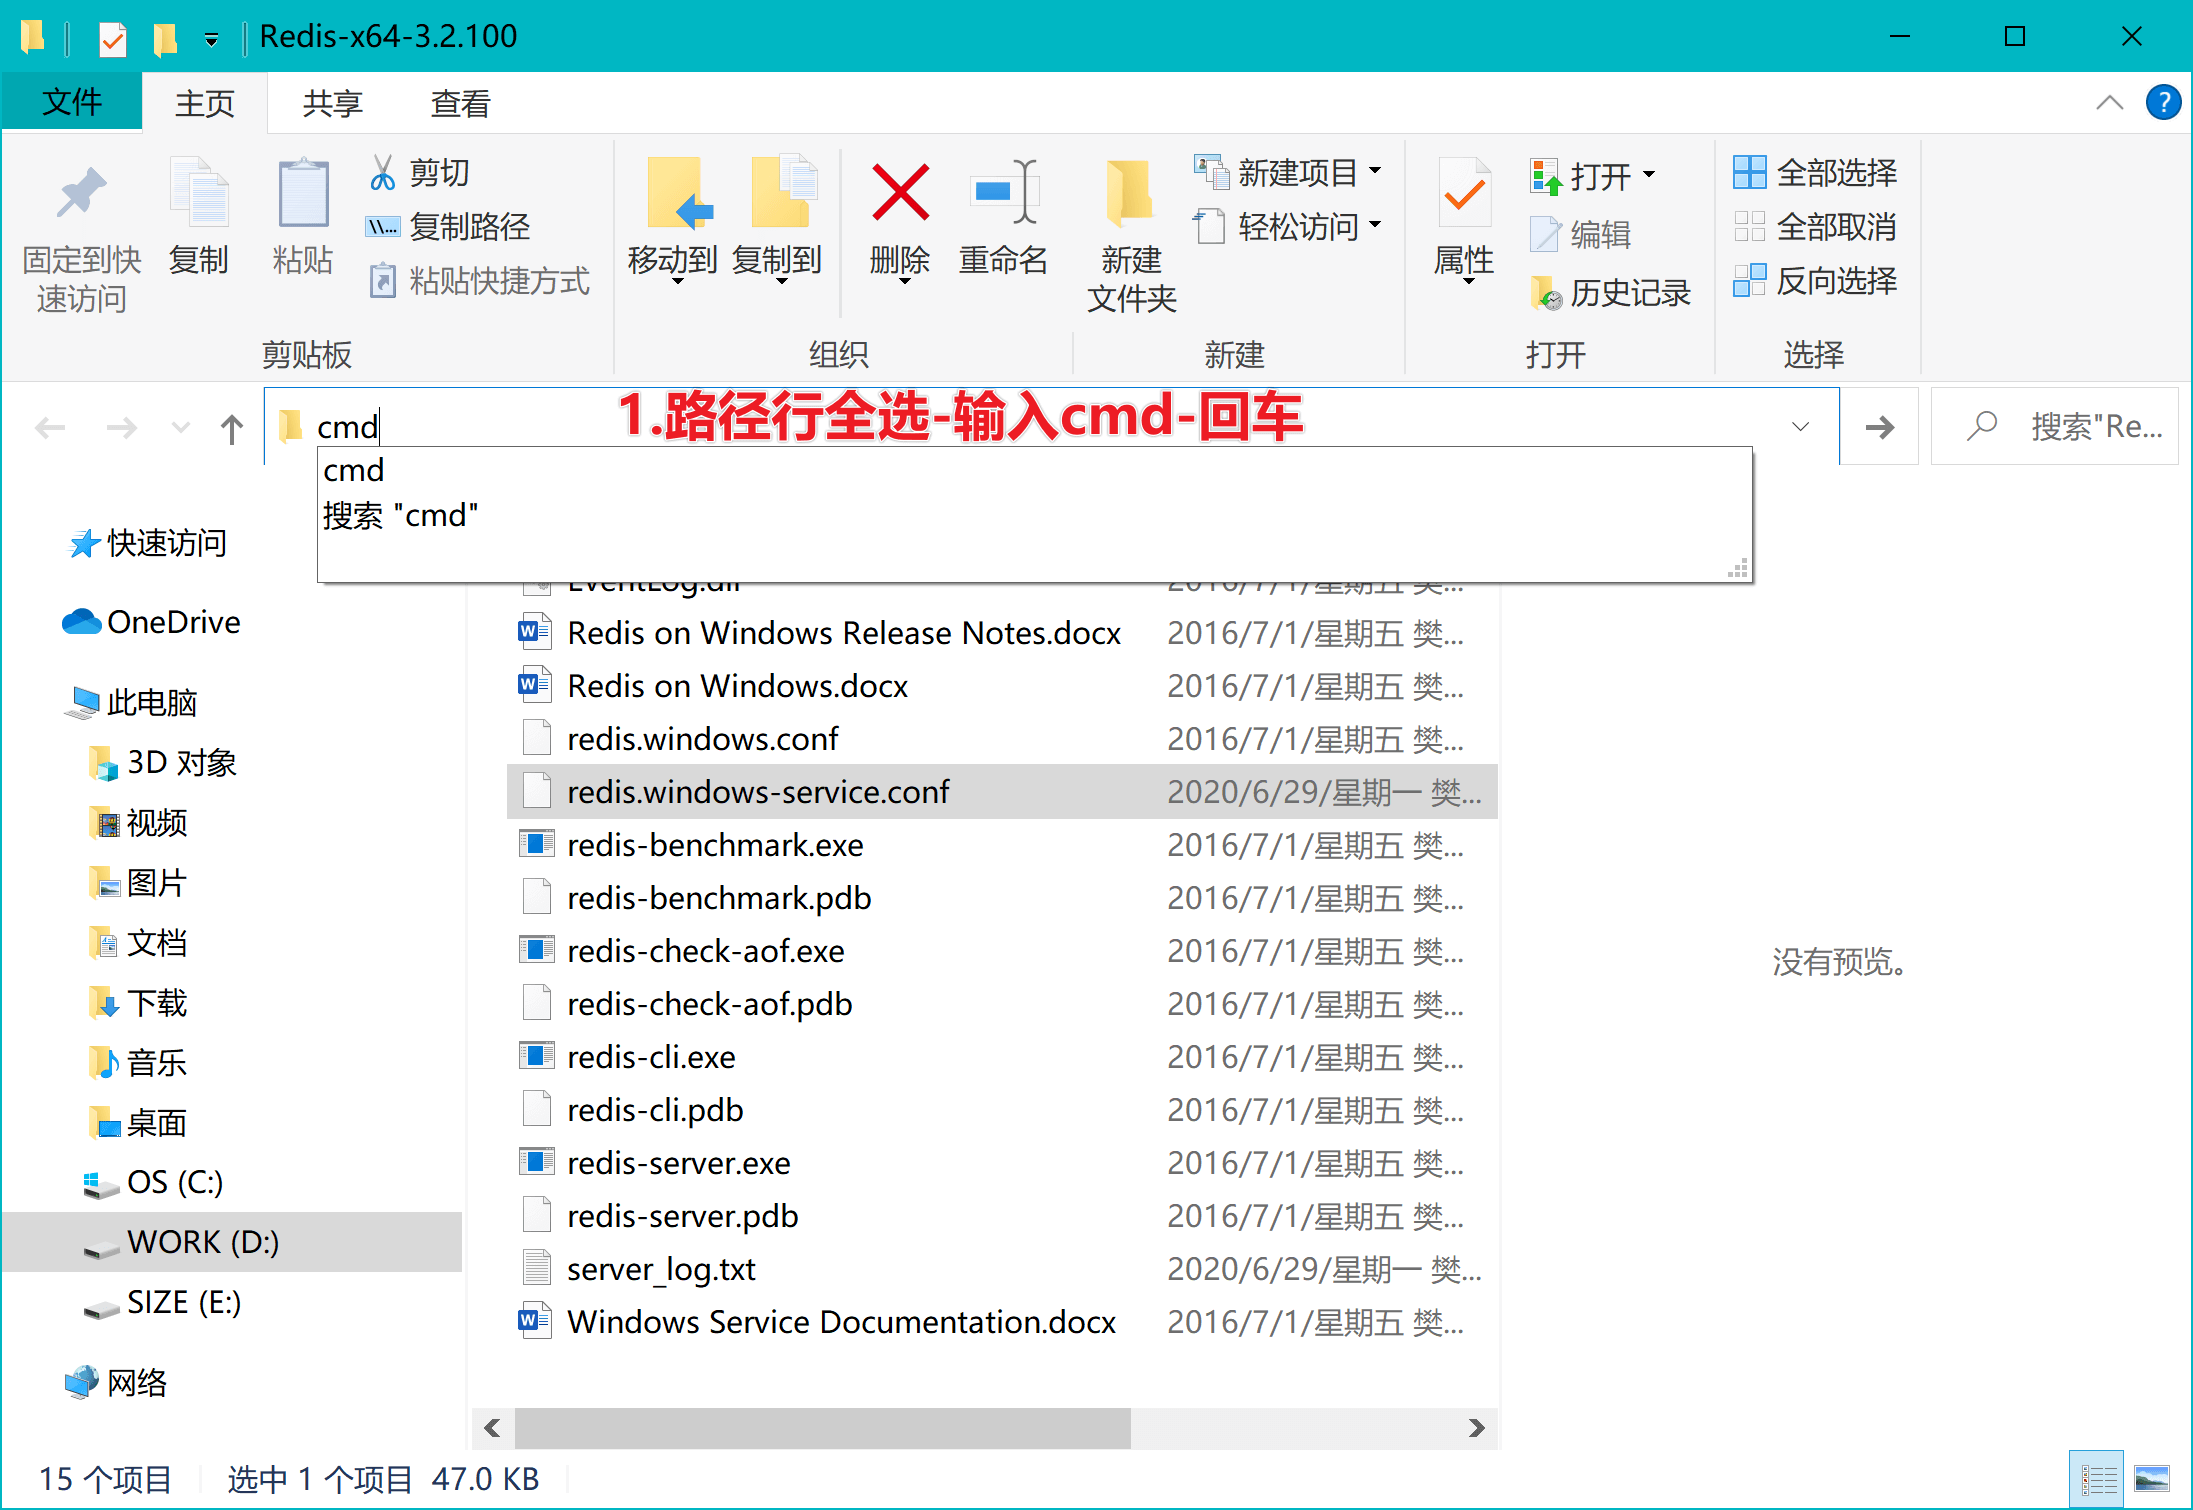2193x1510 pixels.
Task: Open the File menu tab
Action: point(72,103)
